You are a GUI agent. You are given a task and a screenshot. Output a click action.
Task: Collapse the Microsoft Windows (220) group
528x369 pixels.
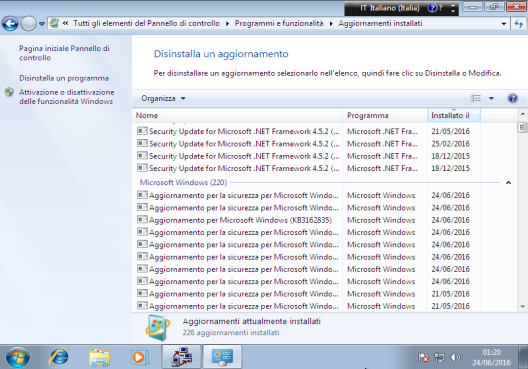pyautogui.click(x=508, y=182)
